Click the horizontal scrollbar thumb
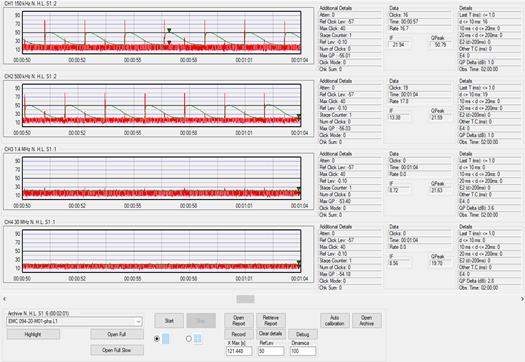This screenshot has width=525, height=362. (245, 299)
